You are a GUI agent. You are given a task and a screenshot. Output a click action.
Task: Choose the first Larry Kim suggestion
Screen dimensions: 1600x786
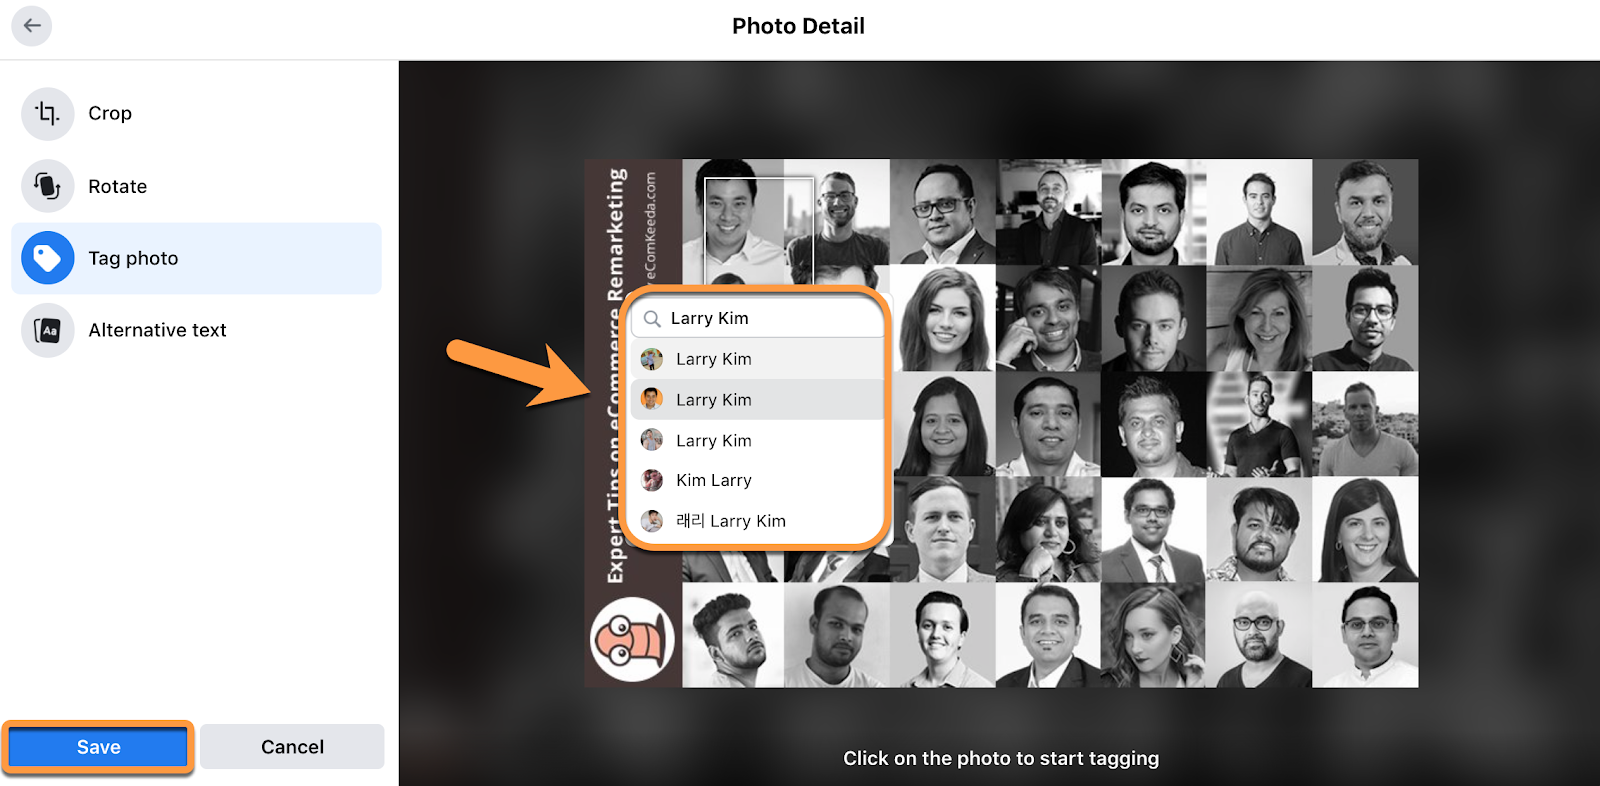pyautogui.click(x=757, y=359)
